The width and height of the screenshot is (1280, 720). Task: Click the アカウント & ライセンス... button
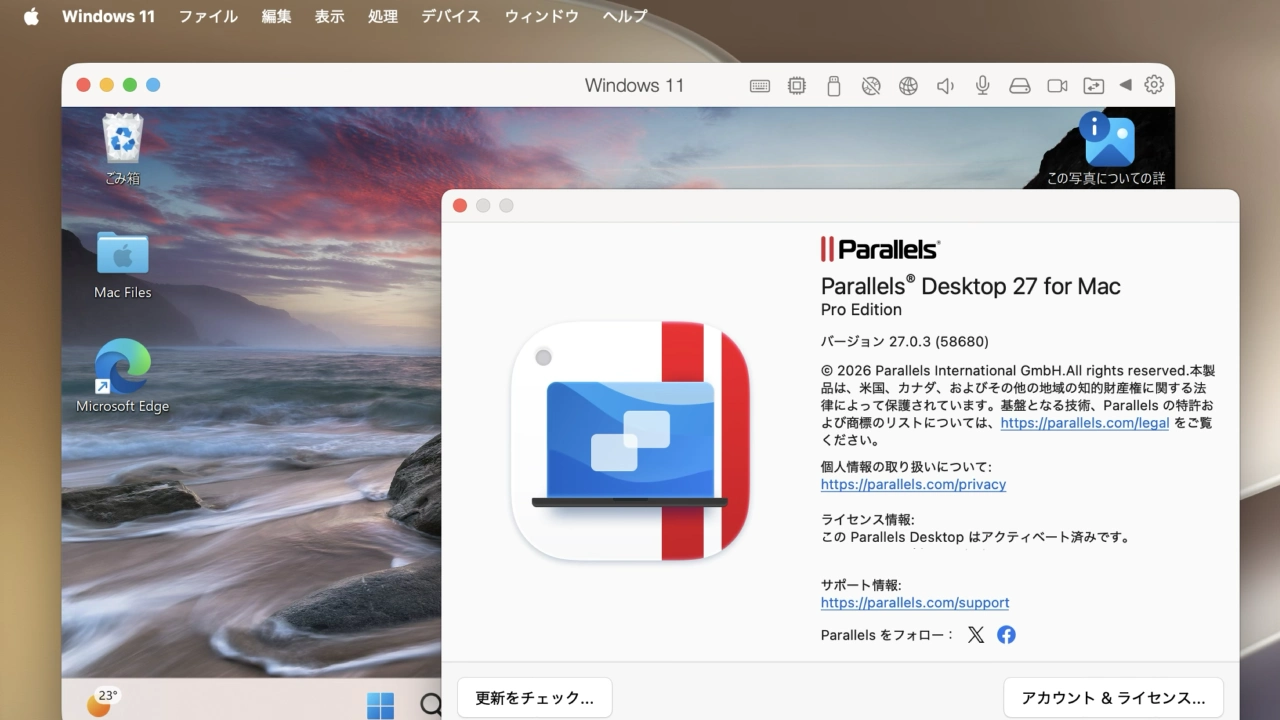tap(1113, 698)
